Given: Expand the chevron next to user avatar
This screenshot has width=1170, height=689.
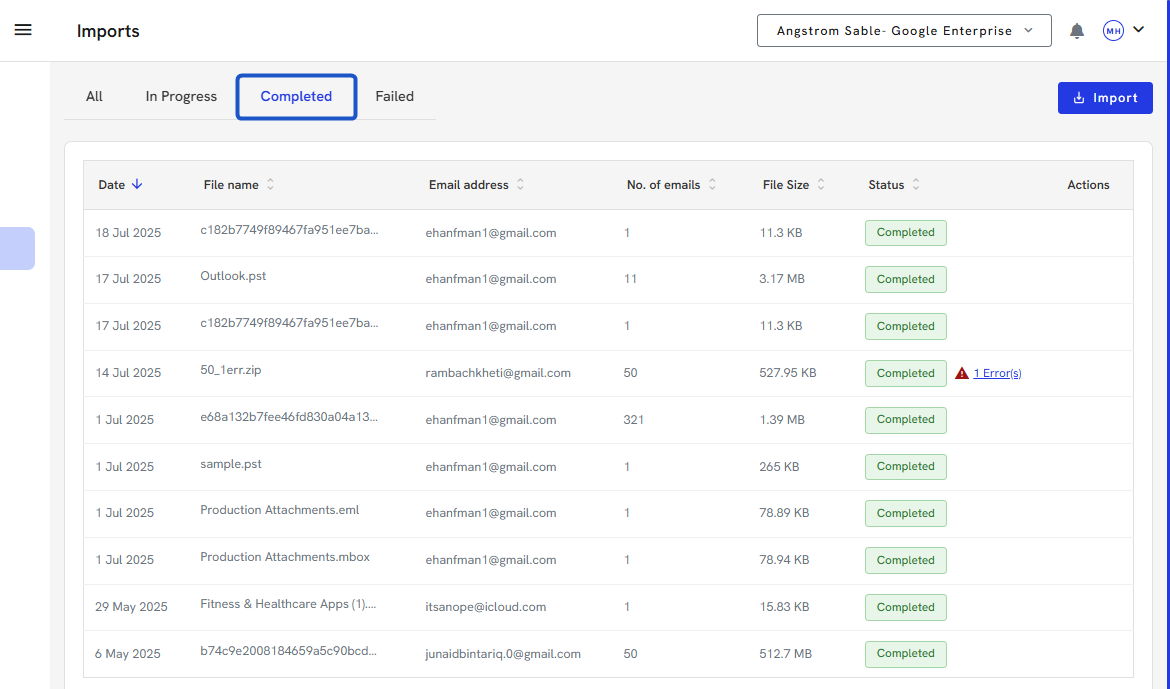Looking at the screenshot, I should click(x=1138, y=30).
